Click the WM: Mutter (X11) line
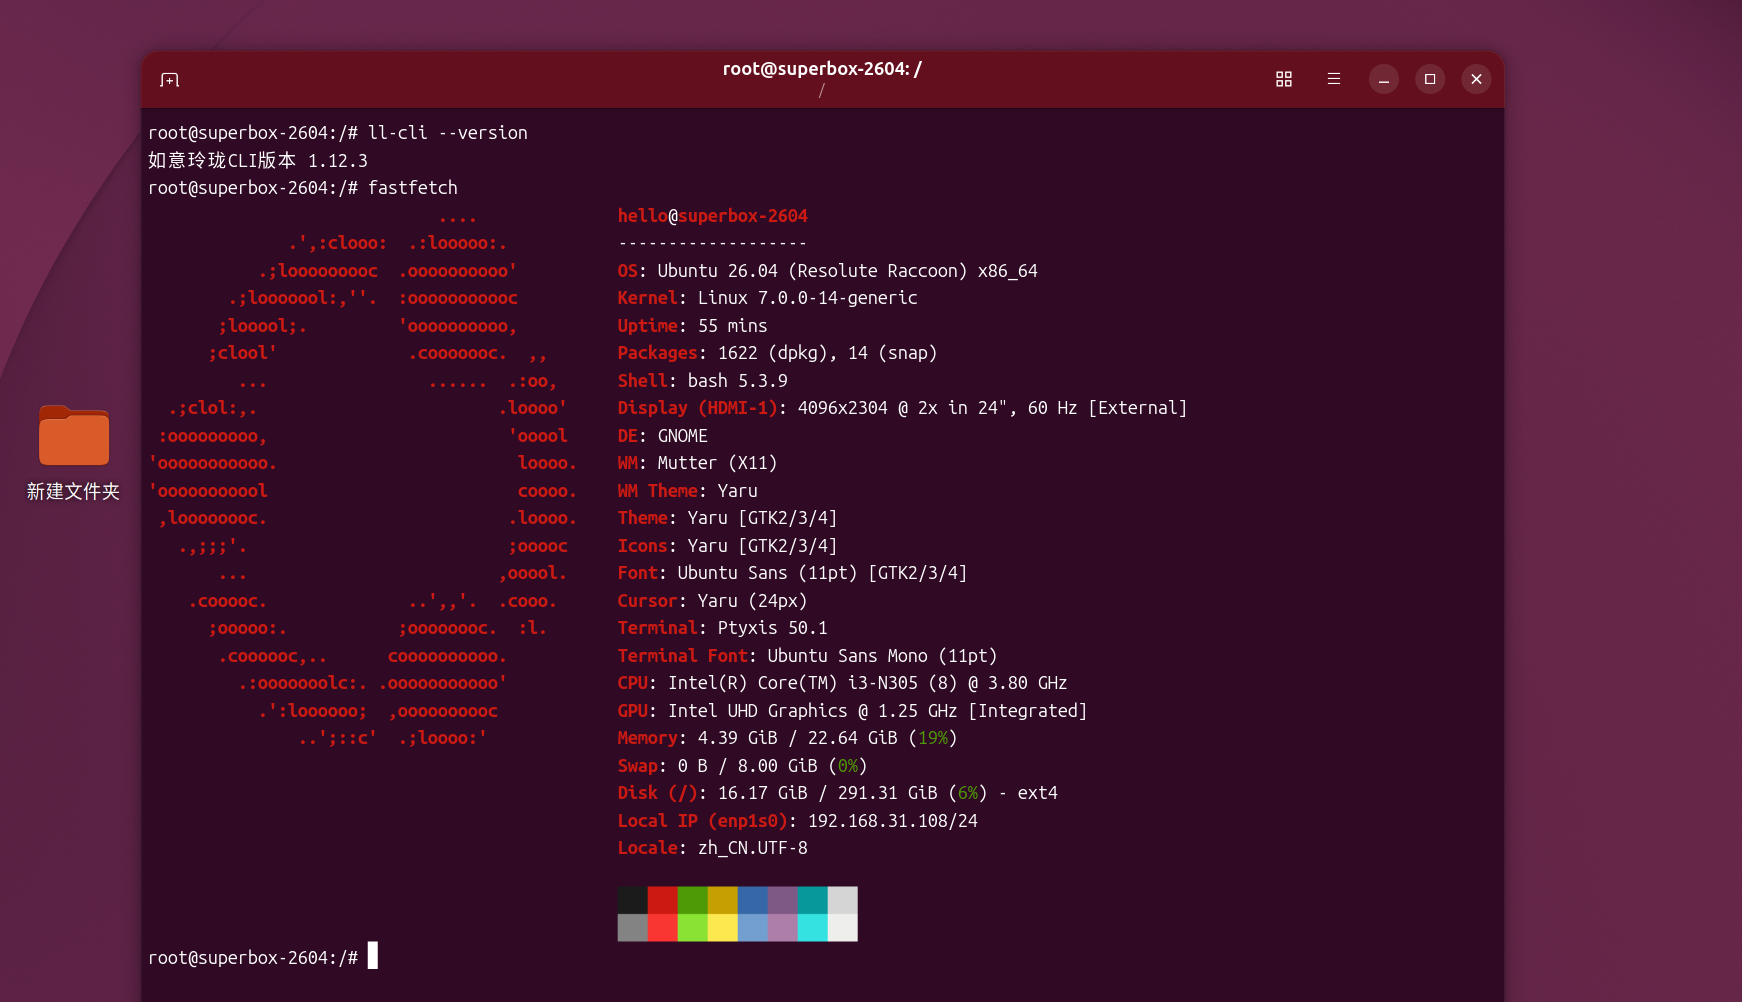Screen dimensions: 1742x1002 pyautogui.click(x=698, y=463)
